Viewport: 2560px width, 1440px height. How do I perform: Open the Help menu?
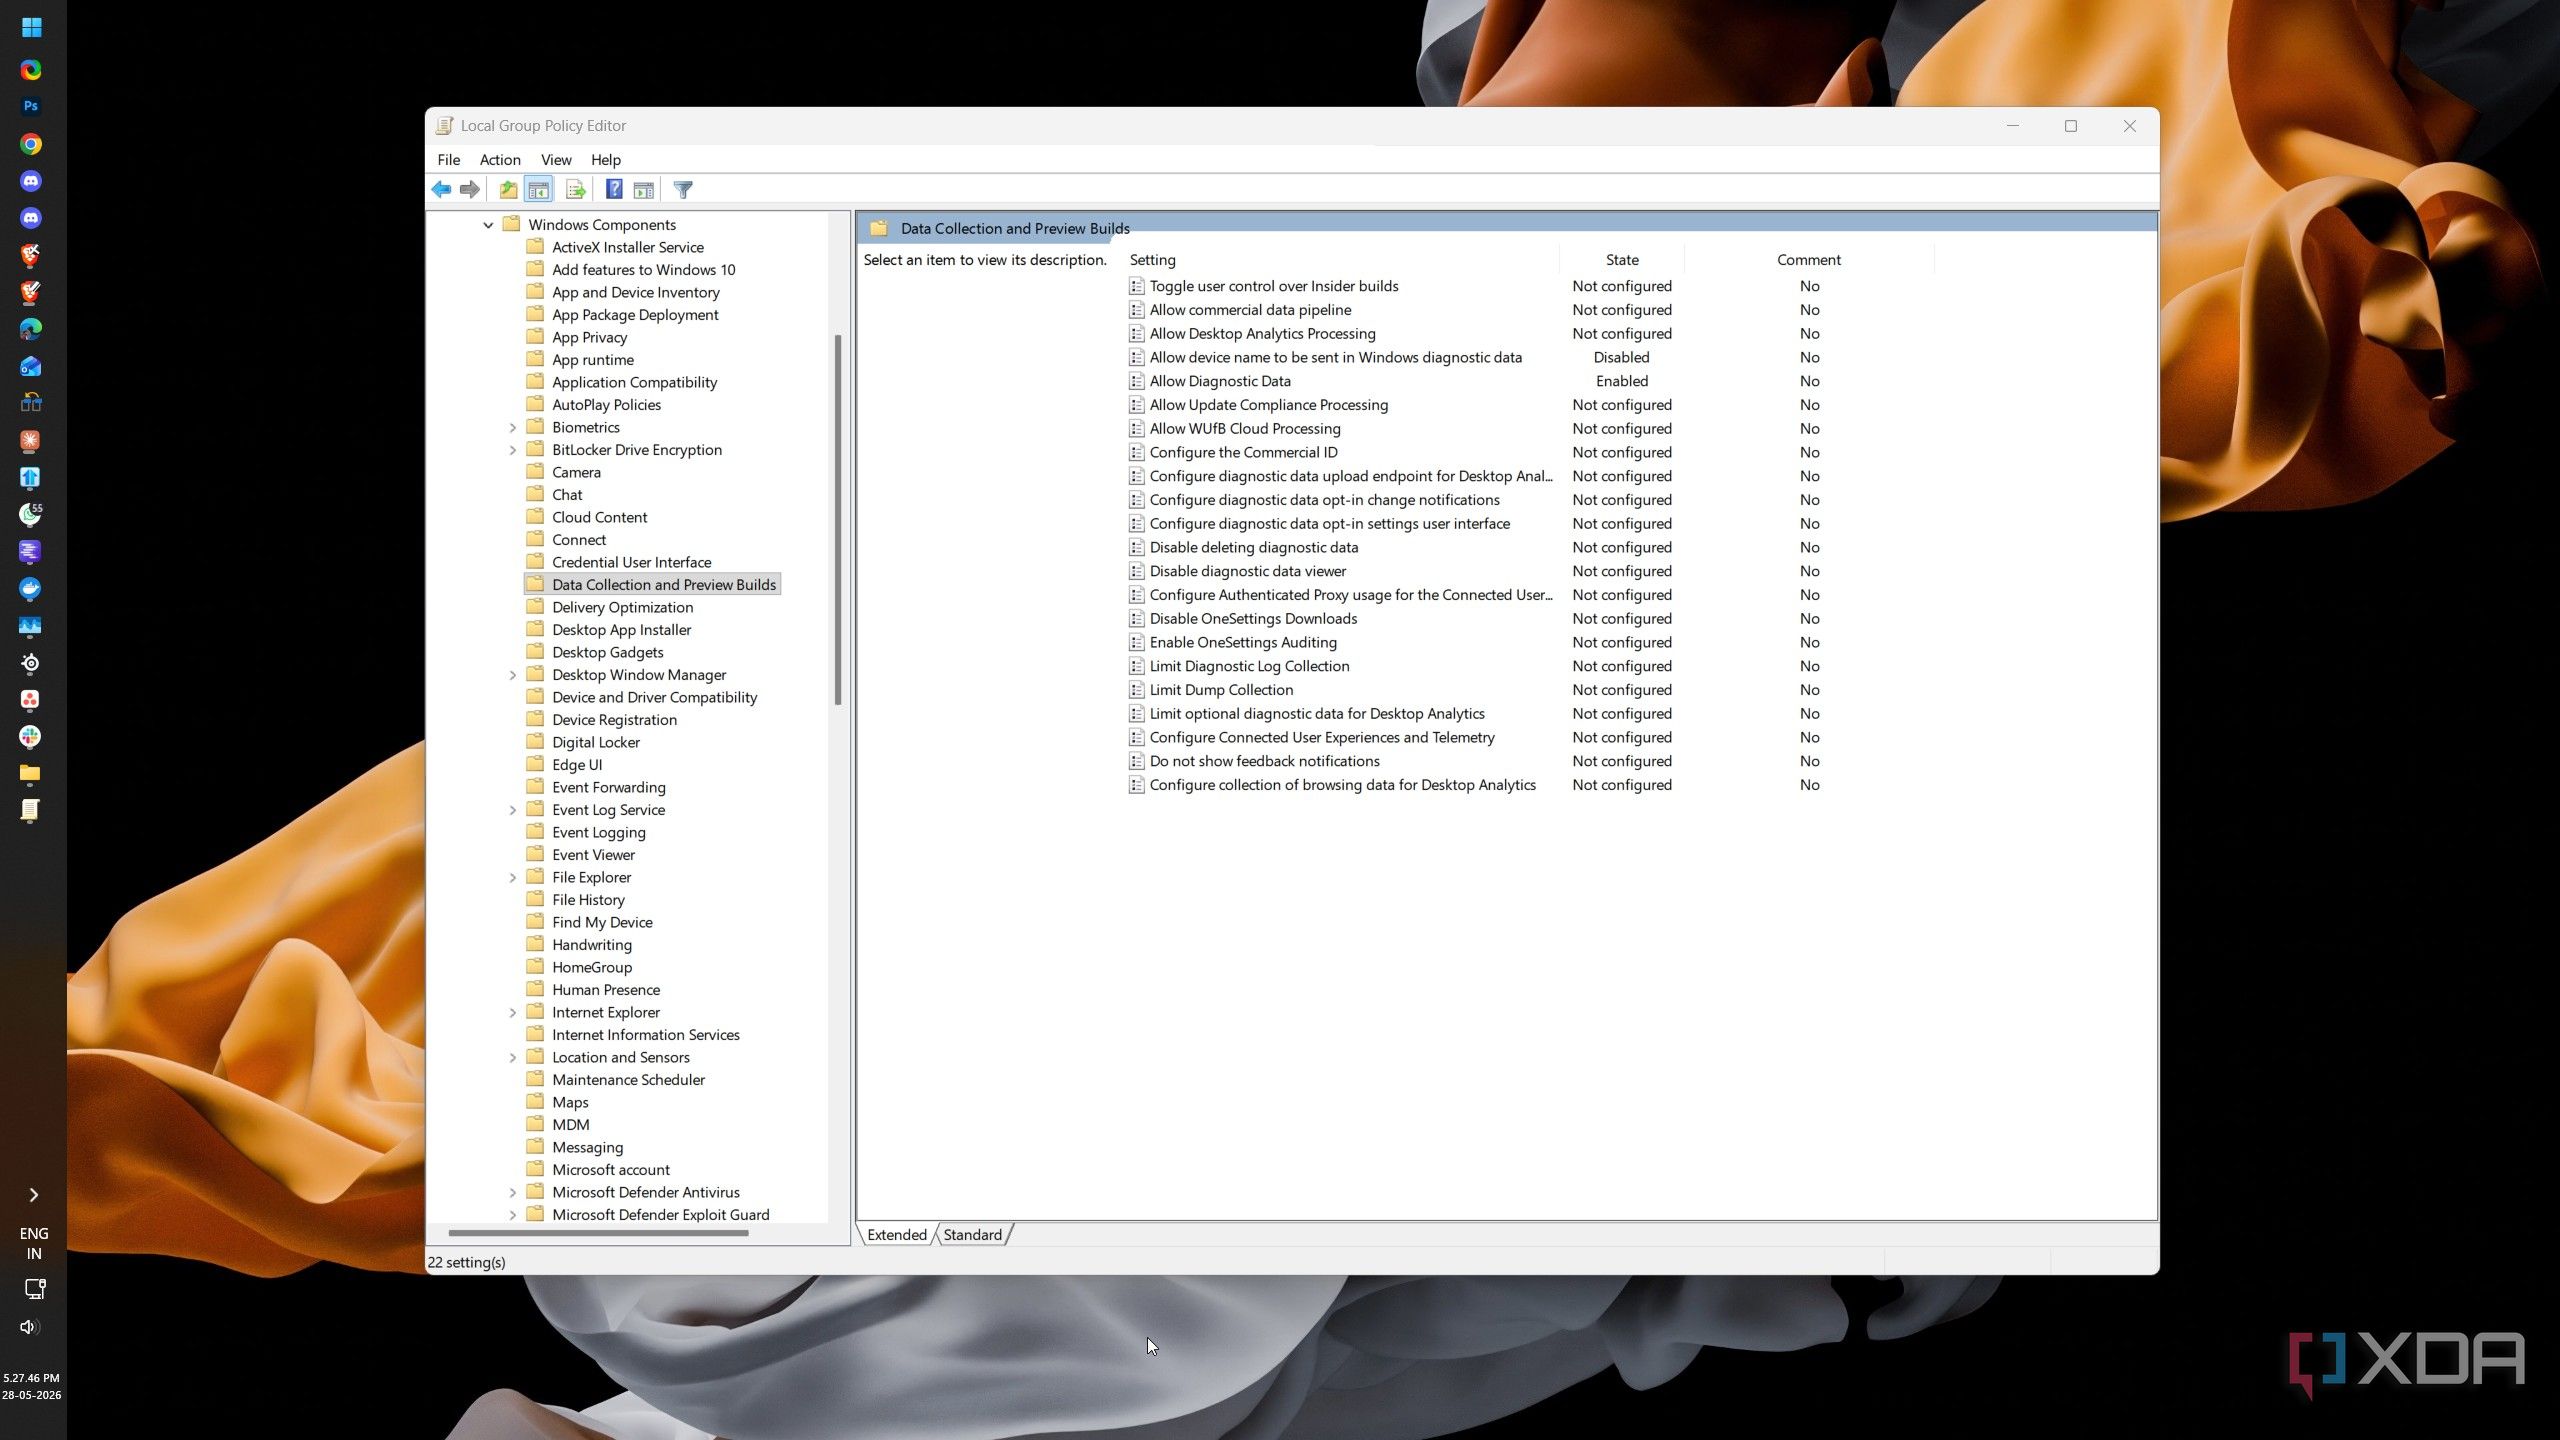coord(605,159)
